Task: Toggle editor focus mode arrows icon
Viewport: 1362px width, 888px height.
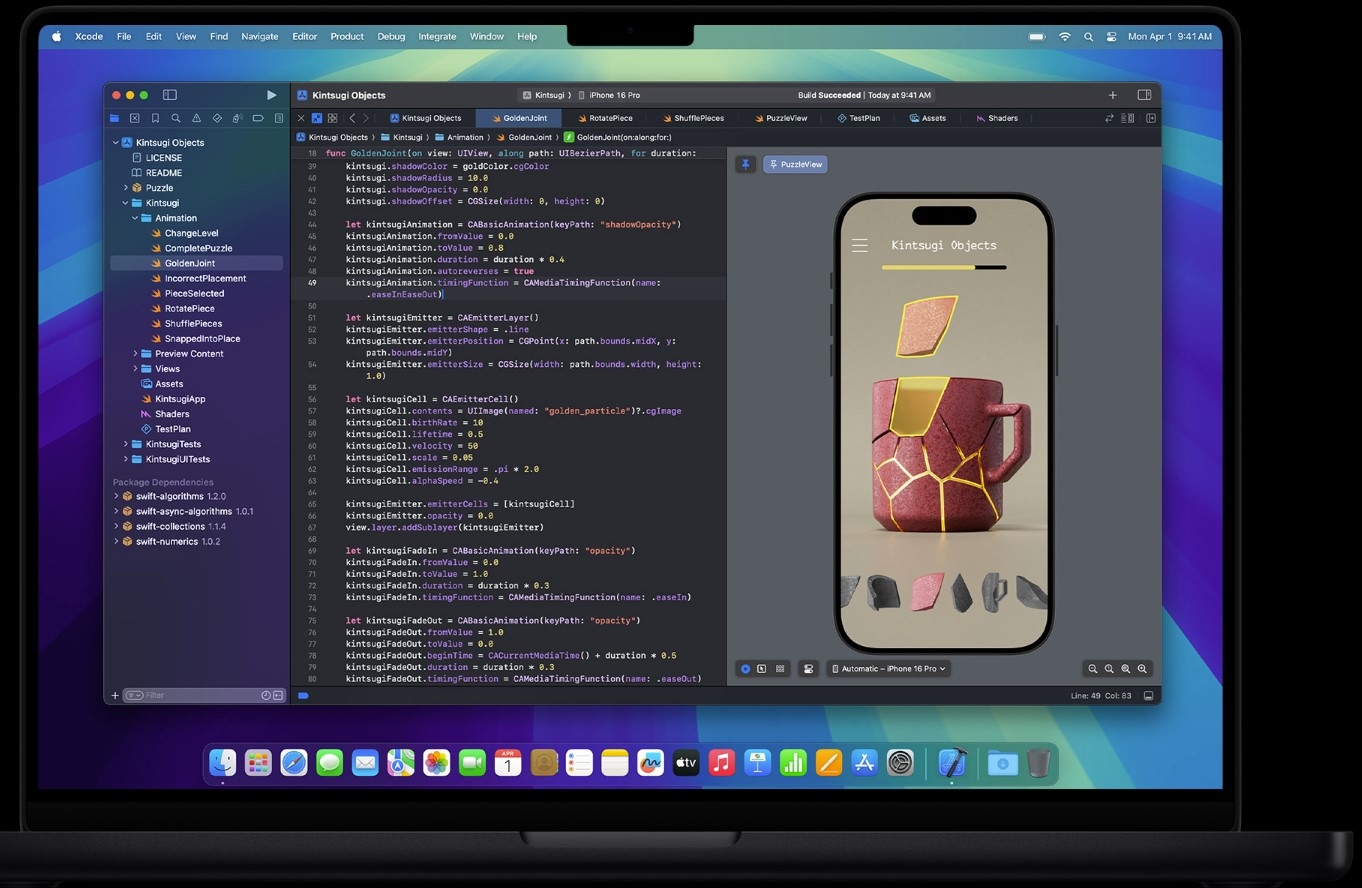Action: [317, 118]
